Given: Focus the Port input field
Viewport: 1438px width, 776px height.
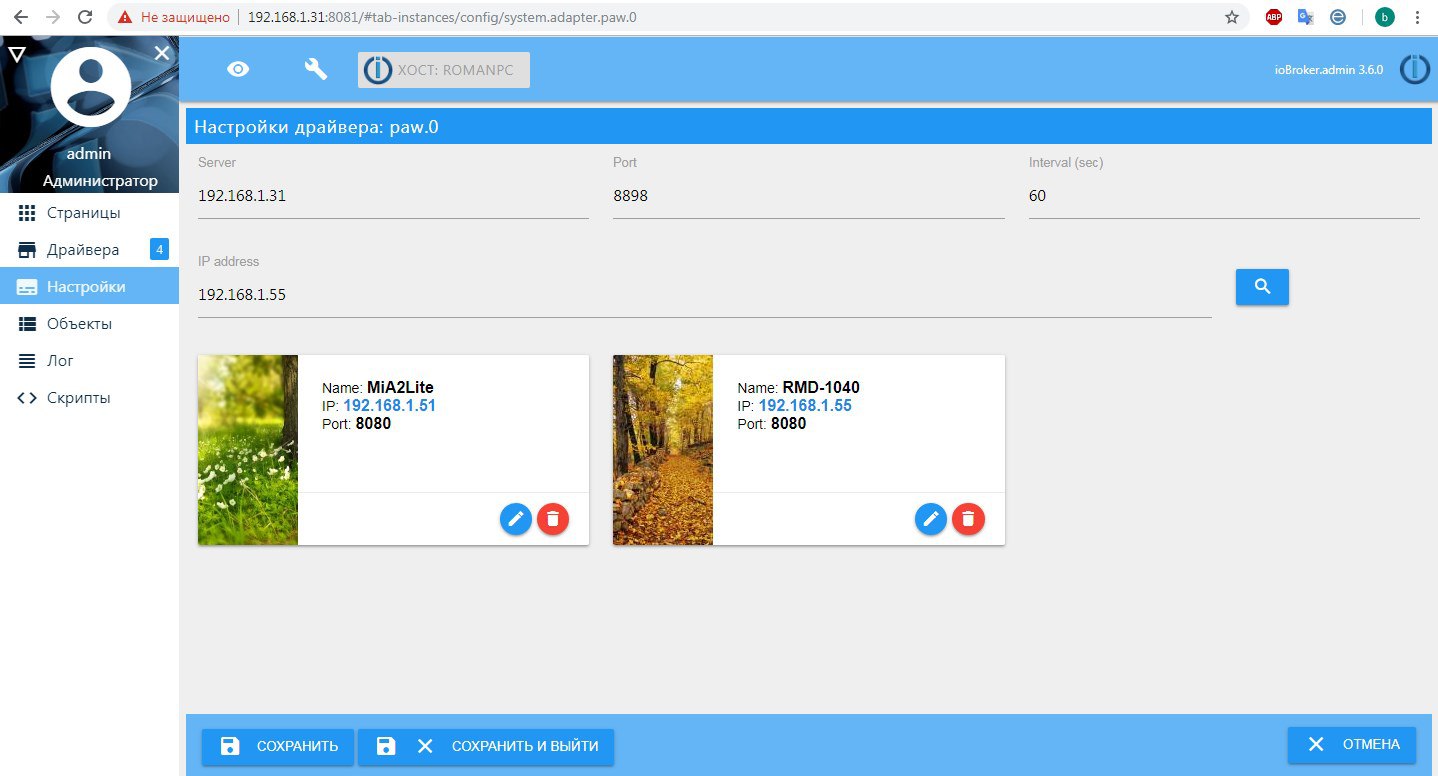Looking at the screenshot, I should coord(808,197).
